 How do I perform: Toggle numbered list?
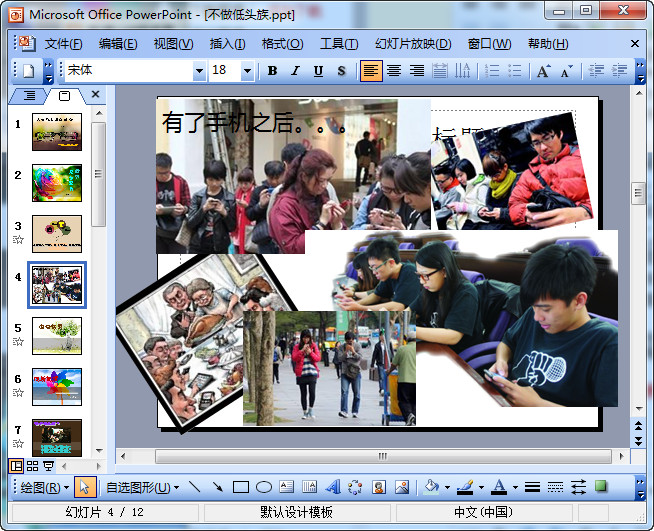(x=492, y=70)
